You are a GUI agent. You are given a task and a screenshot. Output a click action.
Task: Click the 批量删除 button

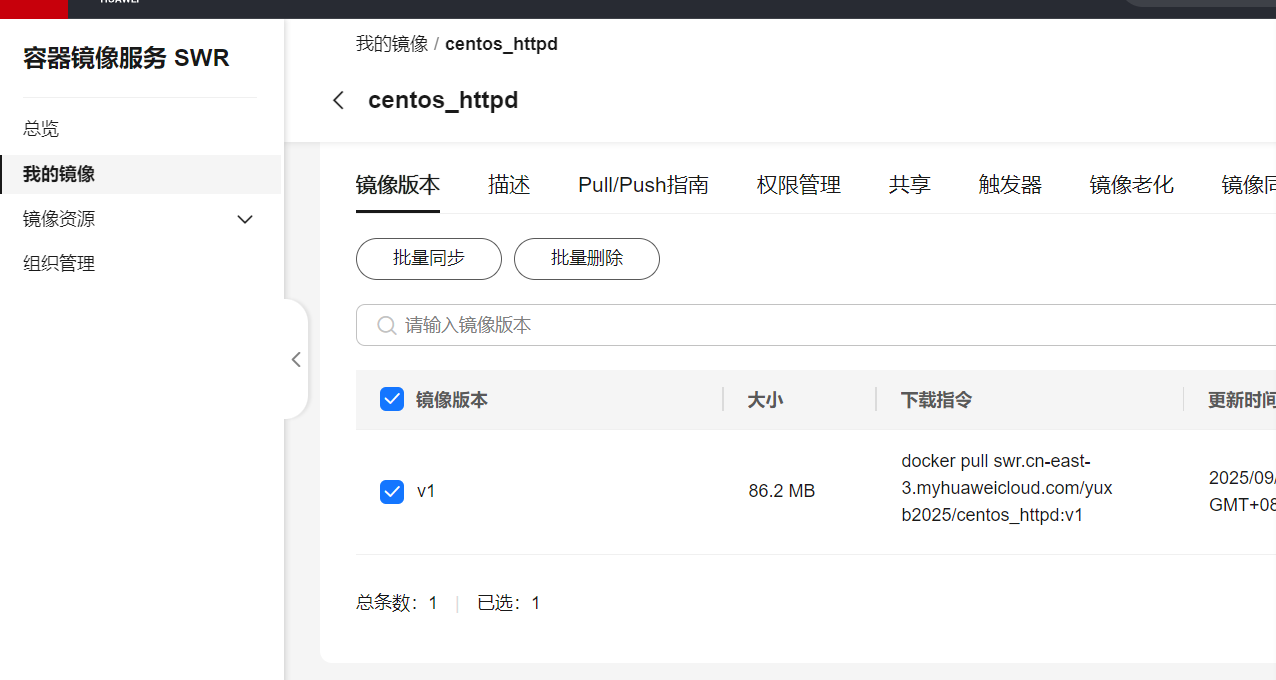[587, 259]
